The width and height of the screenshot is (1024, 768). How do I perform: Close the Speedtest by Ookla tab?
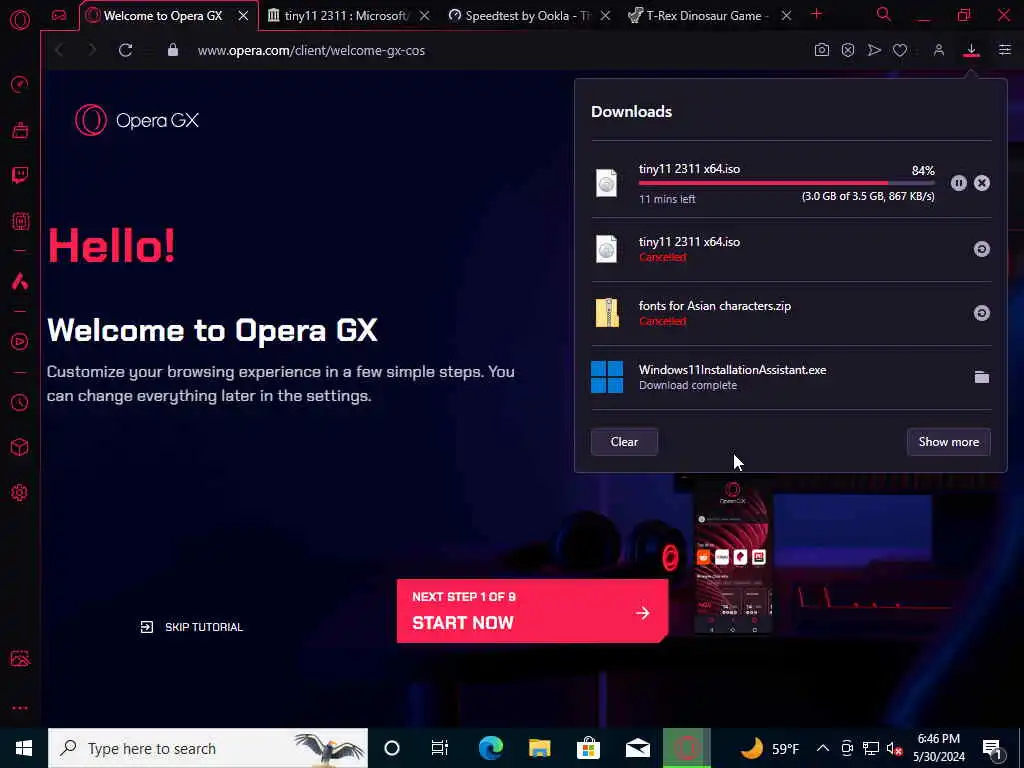pyautogui.click(x=605, y=16)
